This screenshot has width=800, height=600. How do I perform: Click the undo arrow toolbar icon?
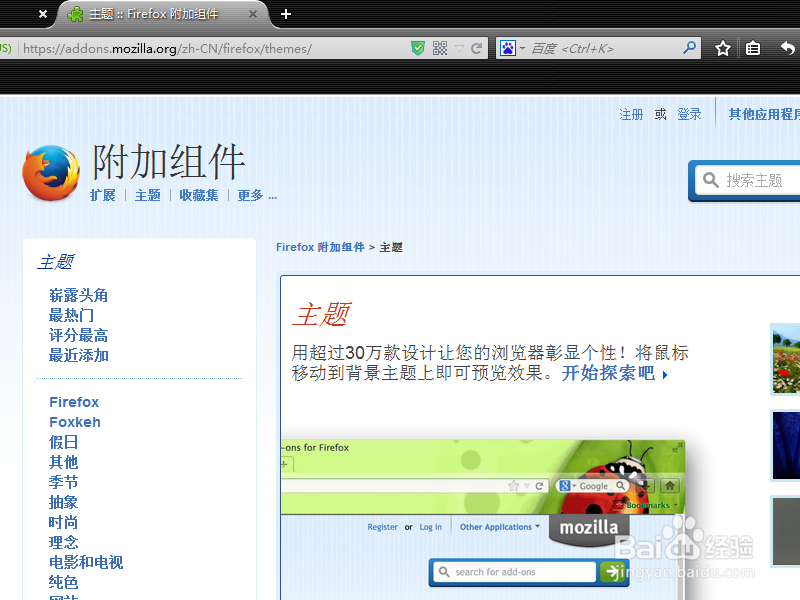(x=788, y=48)
